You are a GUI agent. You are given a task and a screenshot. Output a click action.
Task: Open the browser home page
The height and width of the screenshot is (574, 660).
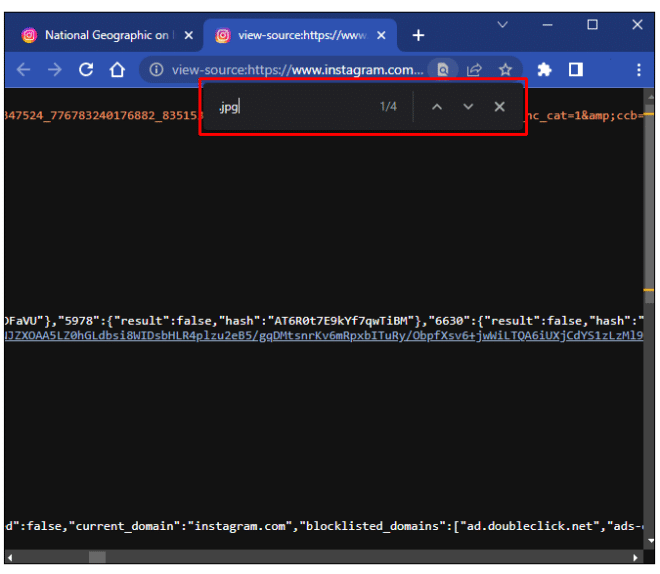(x=117, y=69)
